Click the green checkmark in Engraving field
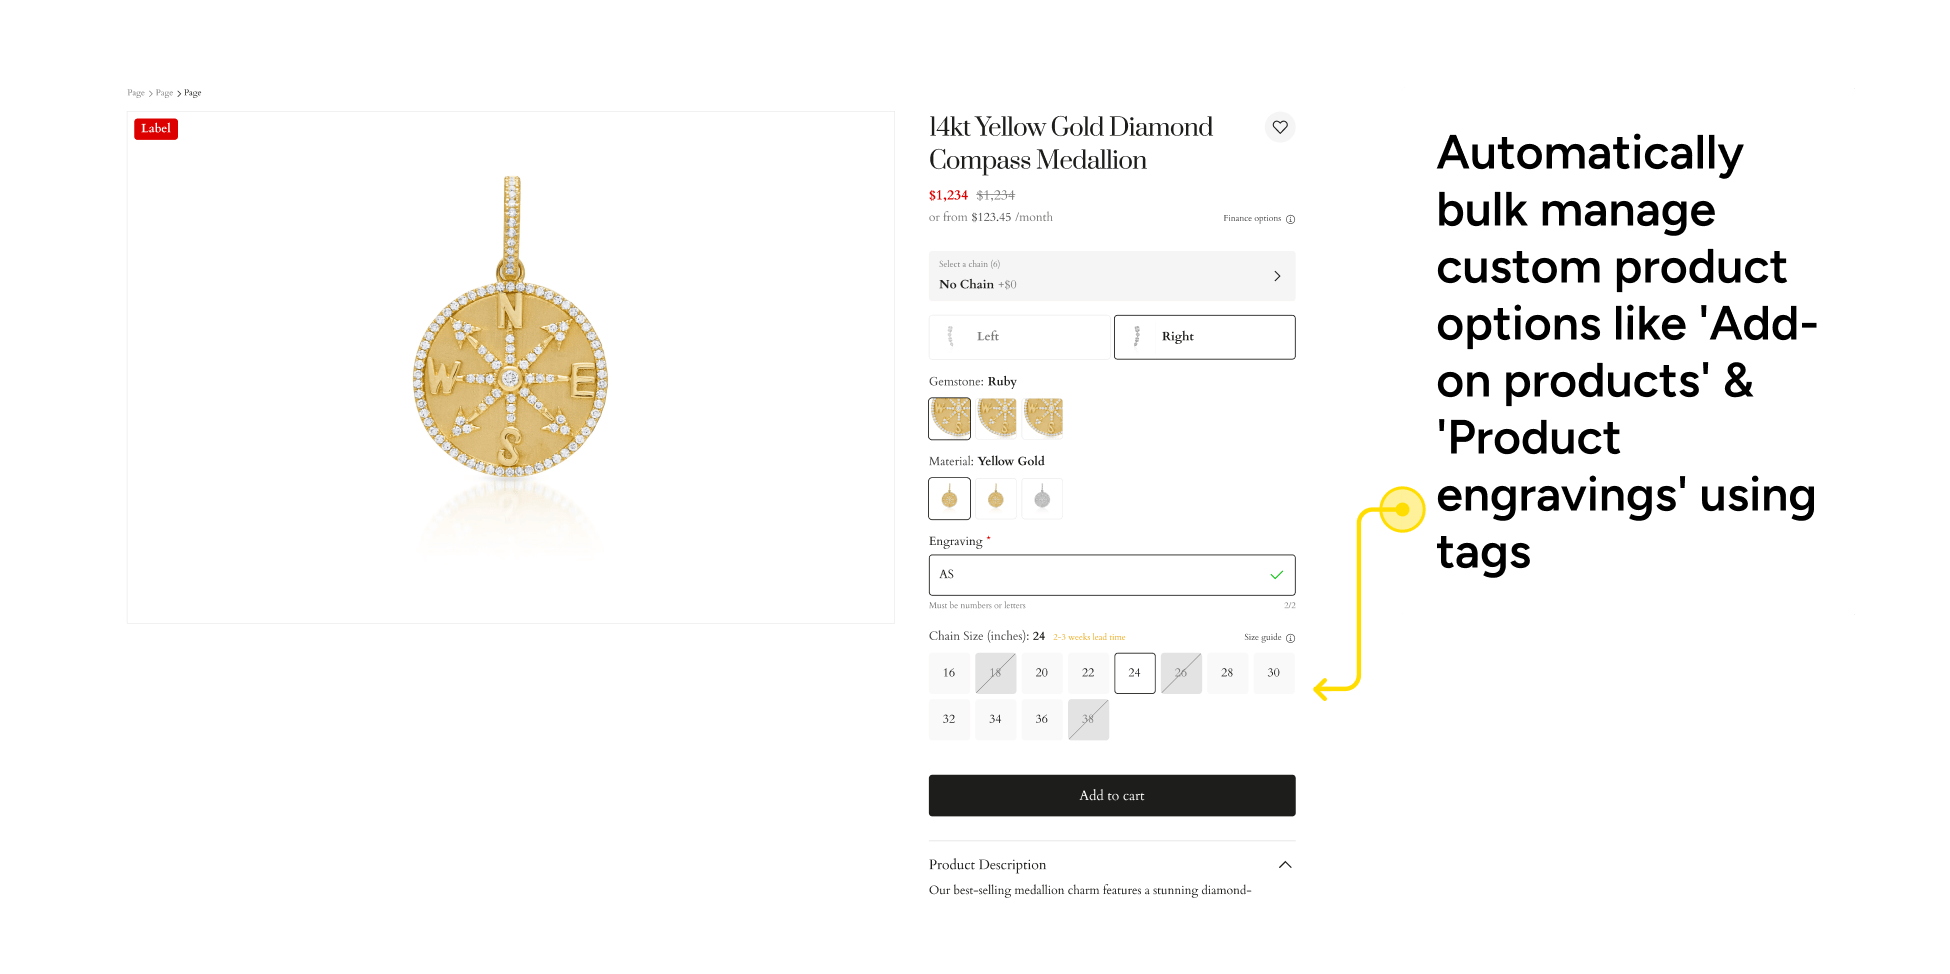Screen dimensions: 1950x974 (1276, 575)
